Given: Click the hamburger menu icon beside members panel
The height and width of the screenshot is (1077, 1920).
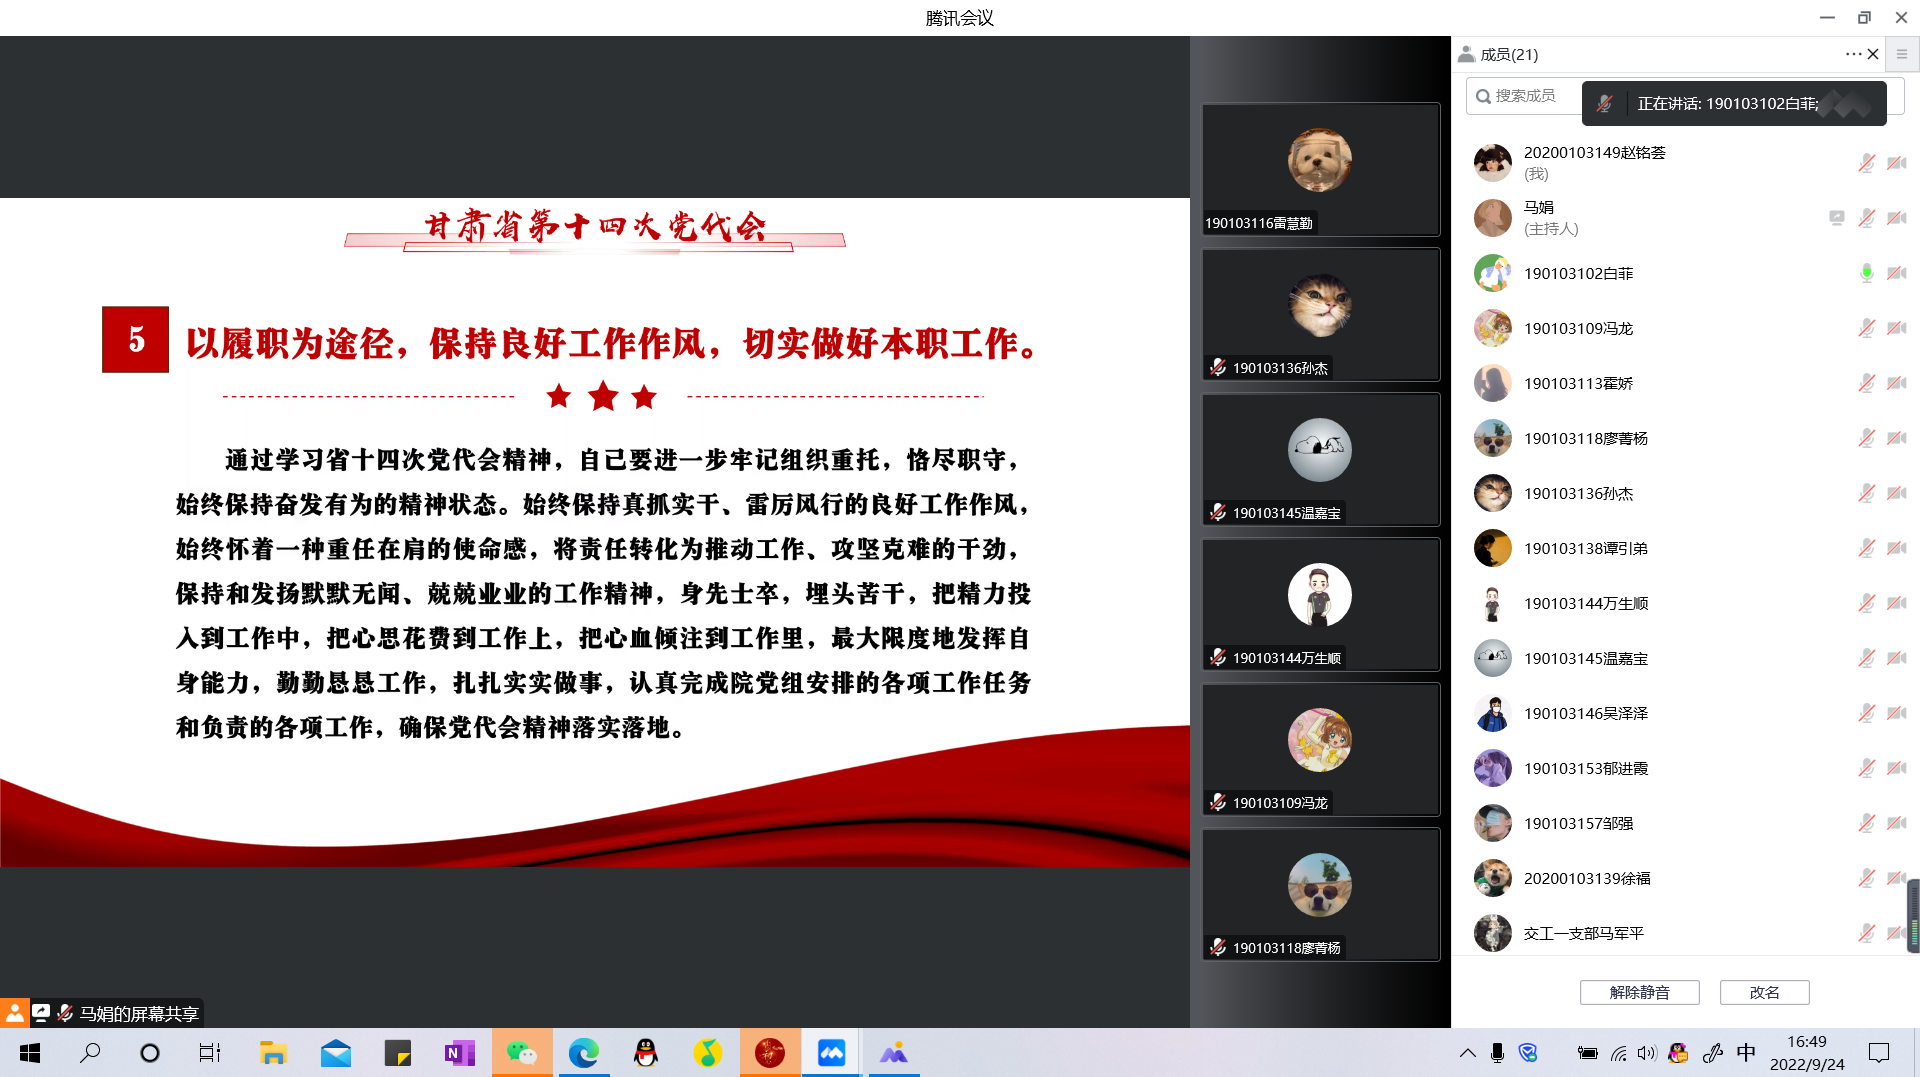Looking at the screenshot, I should (1902, 54).
